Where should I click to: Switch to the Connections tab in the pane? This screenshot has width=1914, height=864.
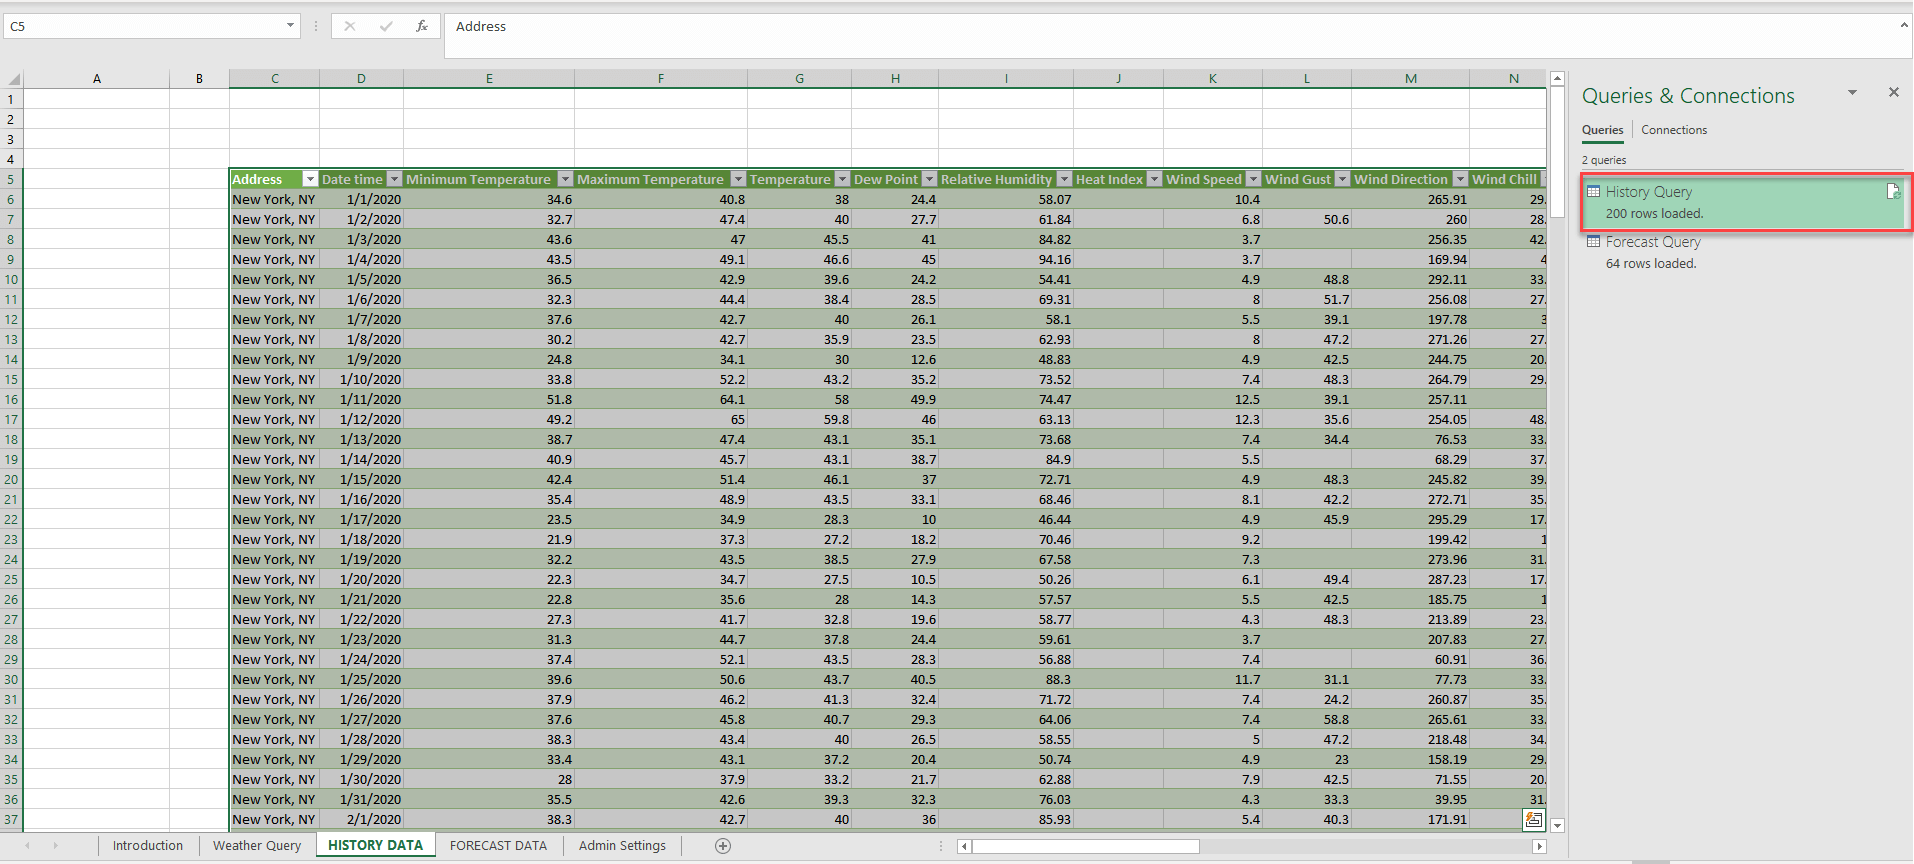(1674, 130)
